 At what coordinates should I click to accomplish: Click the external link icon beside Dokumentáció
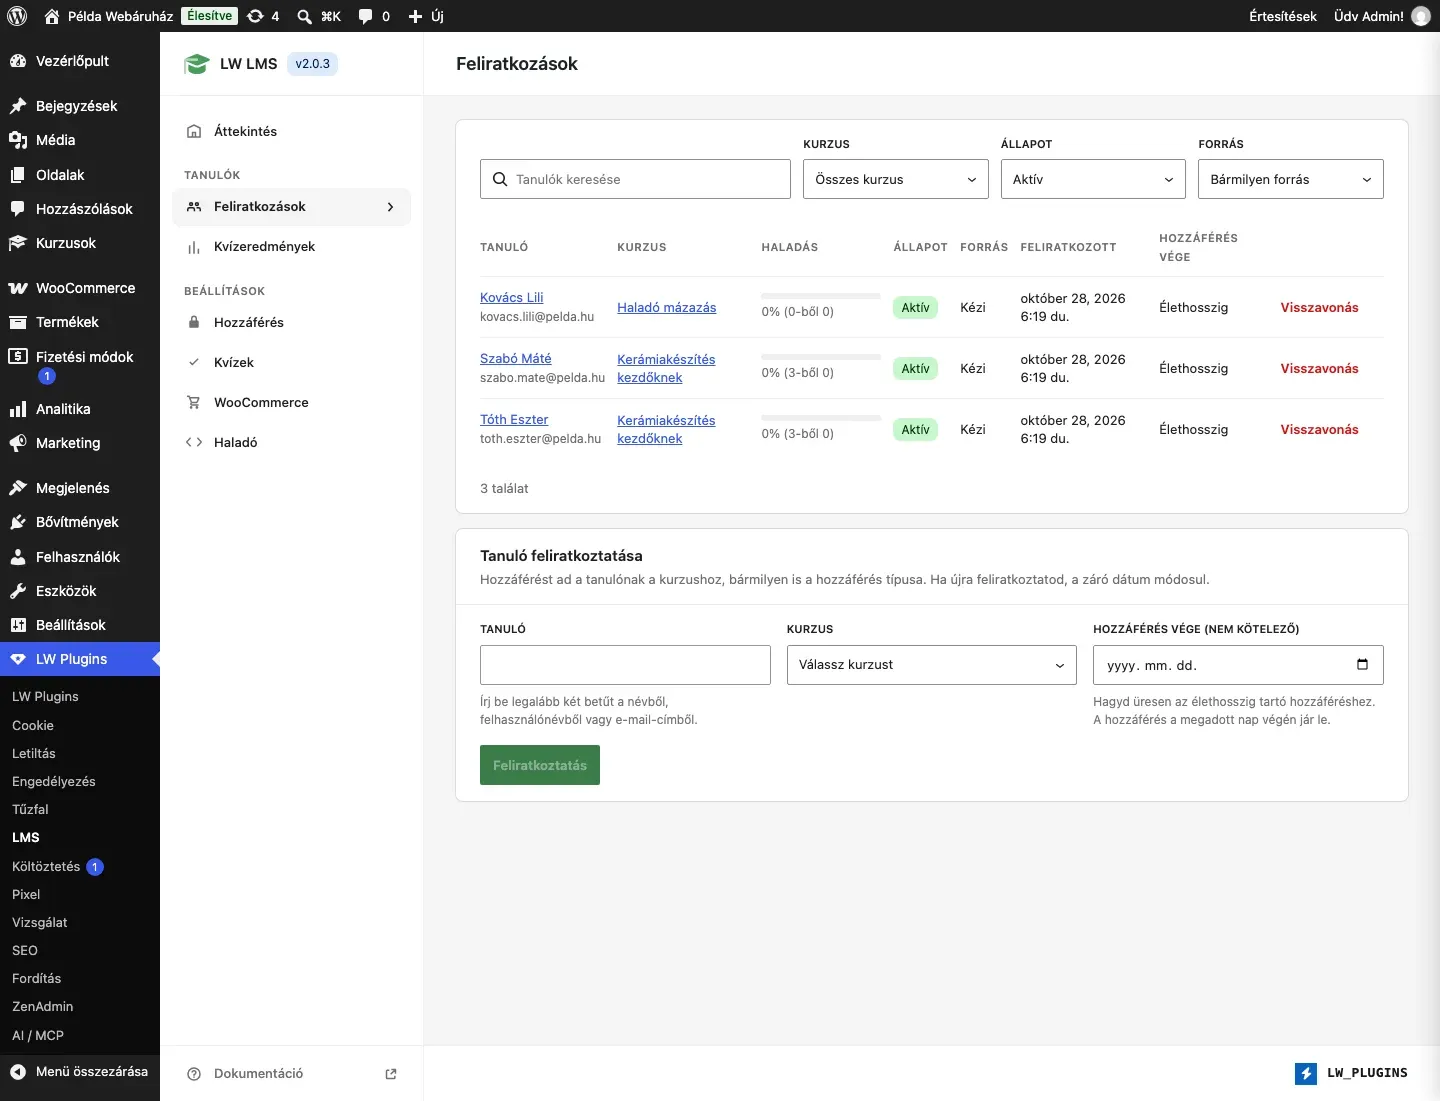pos(391,1074)
